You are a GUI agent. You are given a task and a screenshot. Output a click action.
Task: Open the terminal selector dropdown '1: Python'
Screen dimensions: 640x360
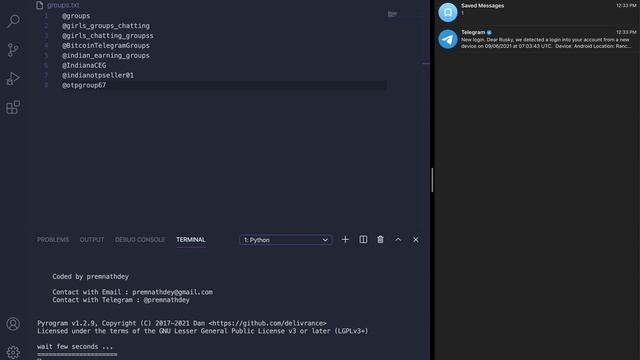(286, 240)
